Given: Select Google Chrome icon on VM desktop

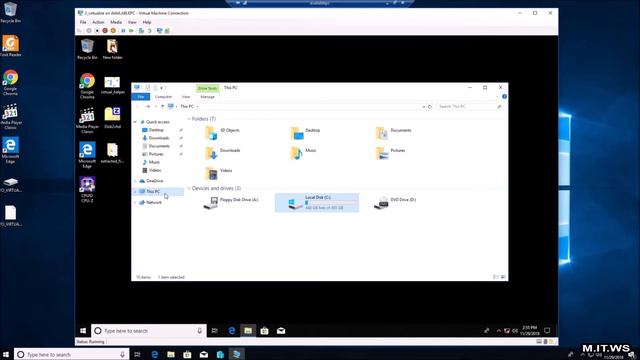Looking at the screenshot, I should 87,86.
